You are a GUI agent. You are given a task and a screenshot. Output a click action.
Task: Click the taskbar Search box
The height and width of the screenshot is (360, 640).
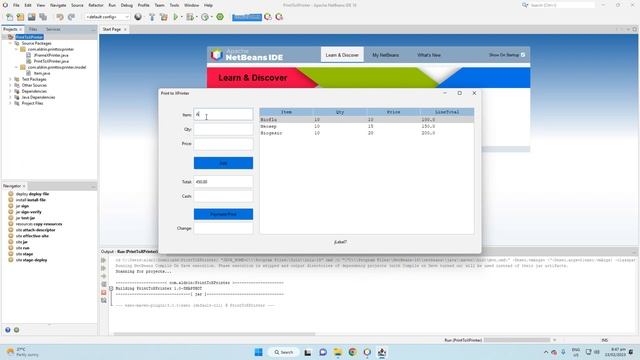(284, 352)
